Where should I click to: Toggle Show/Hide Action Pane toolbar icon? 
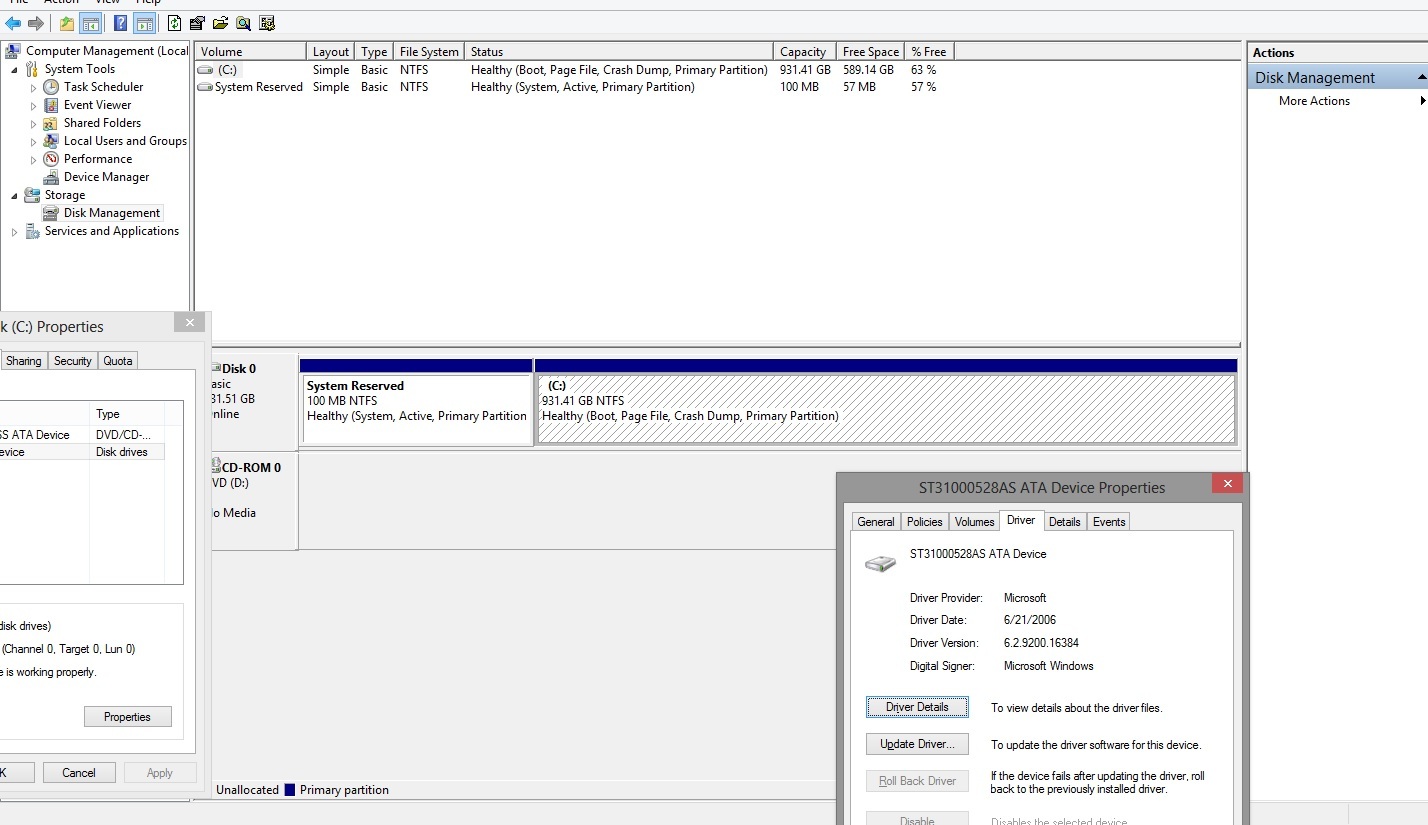tap(144, 23)
